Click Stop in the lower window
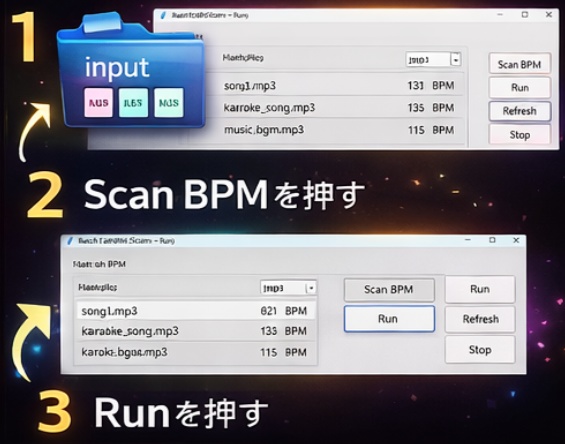This screenshot has width=565, height=444. (x=480, y=350)
